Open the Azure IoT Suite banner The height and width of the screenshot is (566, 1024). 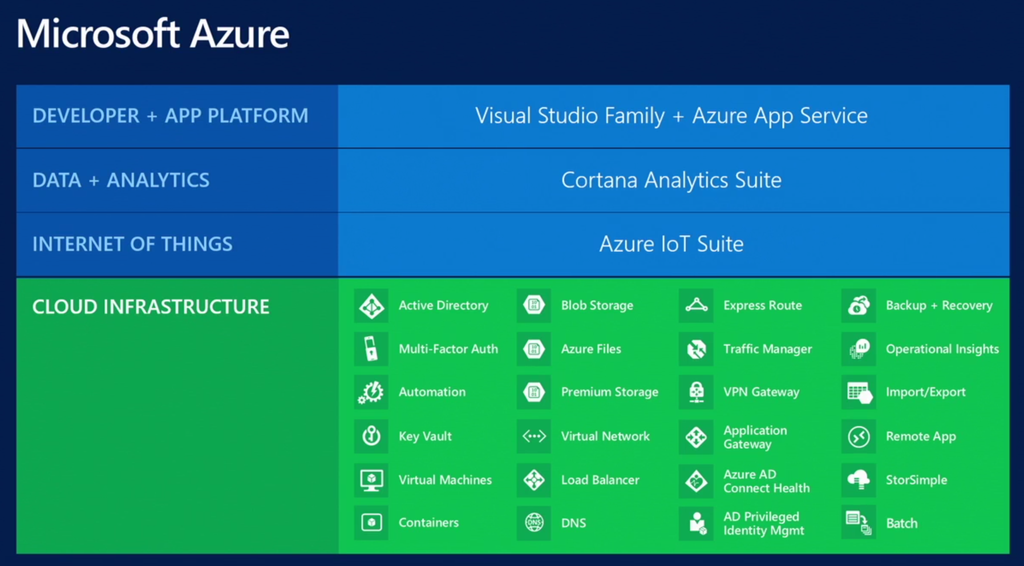click(671, 244)
